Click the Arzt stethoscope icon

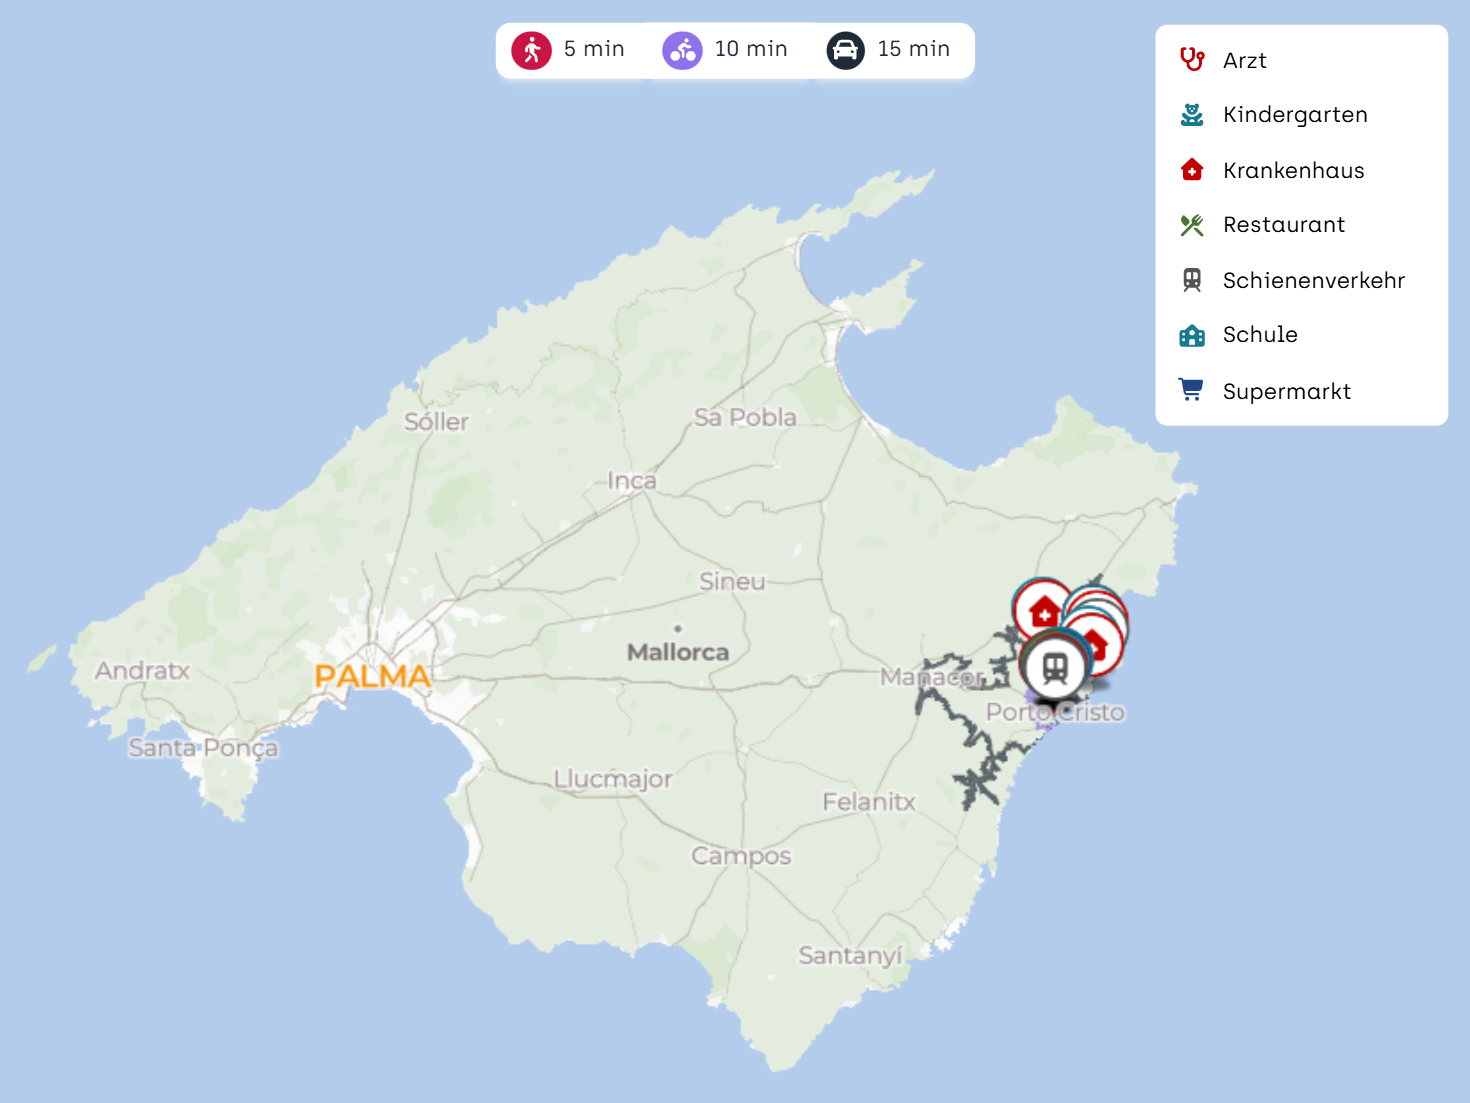(1191, 60)
